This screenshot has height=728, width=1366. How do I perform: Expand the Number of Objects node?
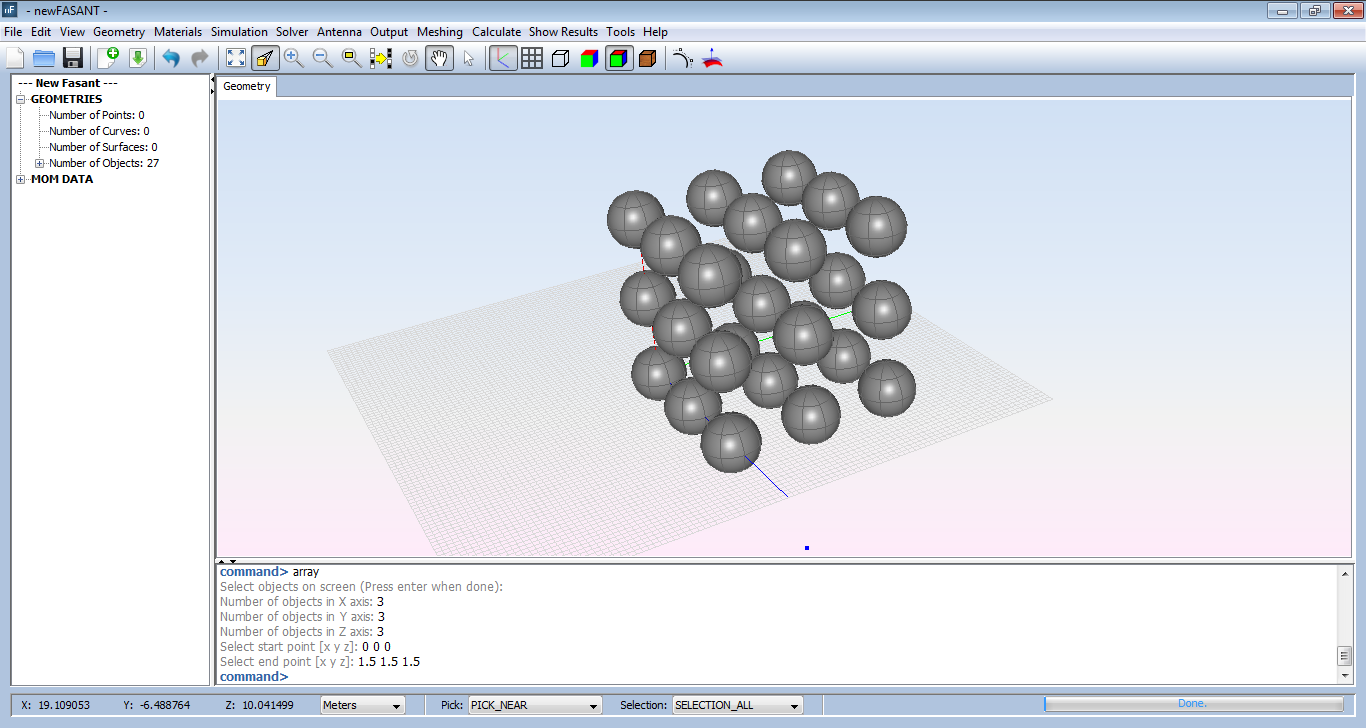[40, 163]
